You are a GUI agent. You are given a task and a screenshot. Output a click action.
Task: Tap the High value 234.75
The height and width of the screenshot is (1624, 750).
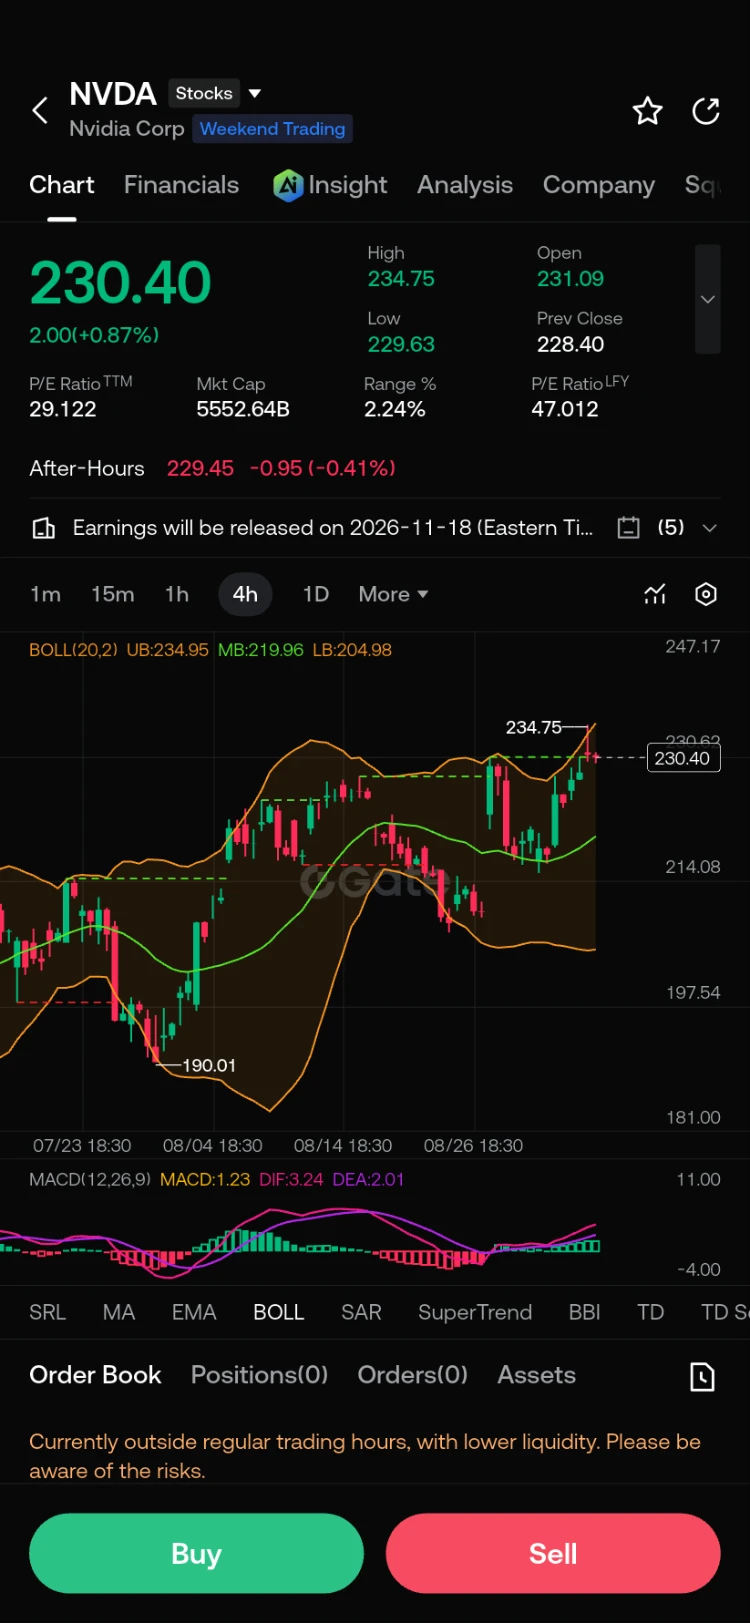coord(401,279)
